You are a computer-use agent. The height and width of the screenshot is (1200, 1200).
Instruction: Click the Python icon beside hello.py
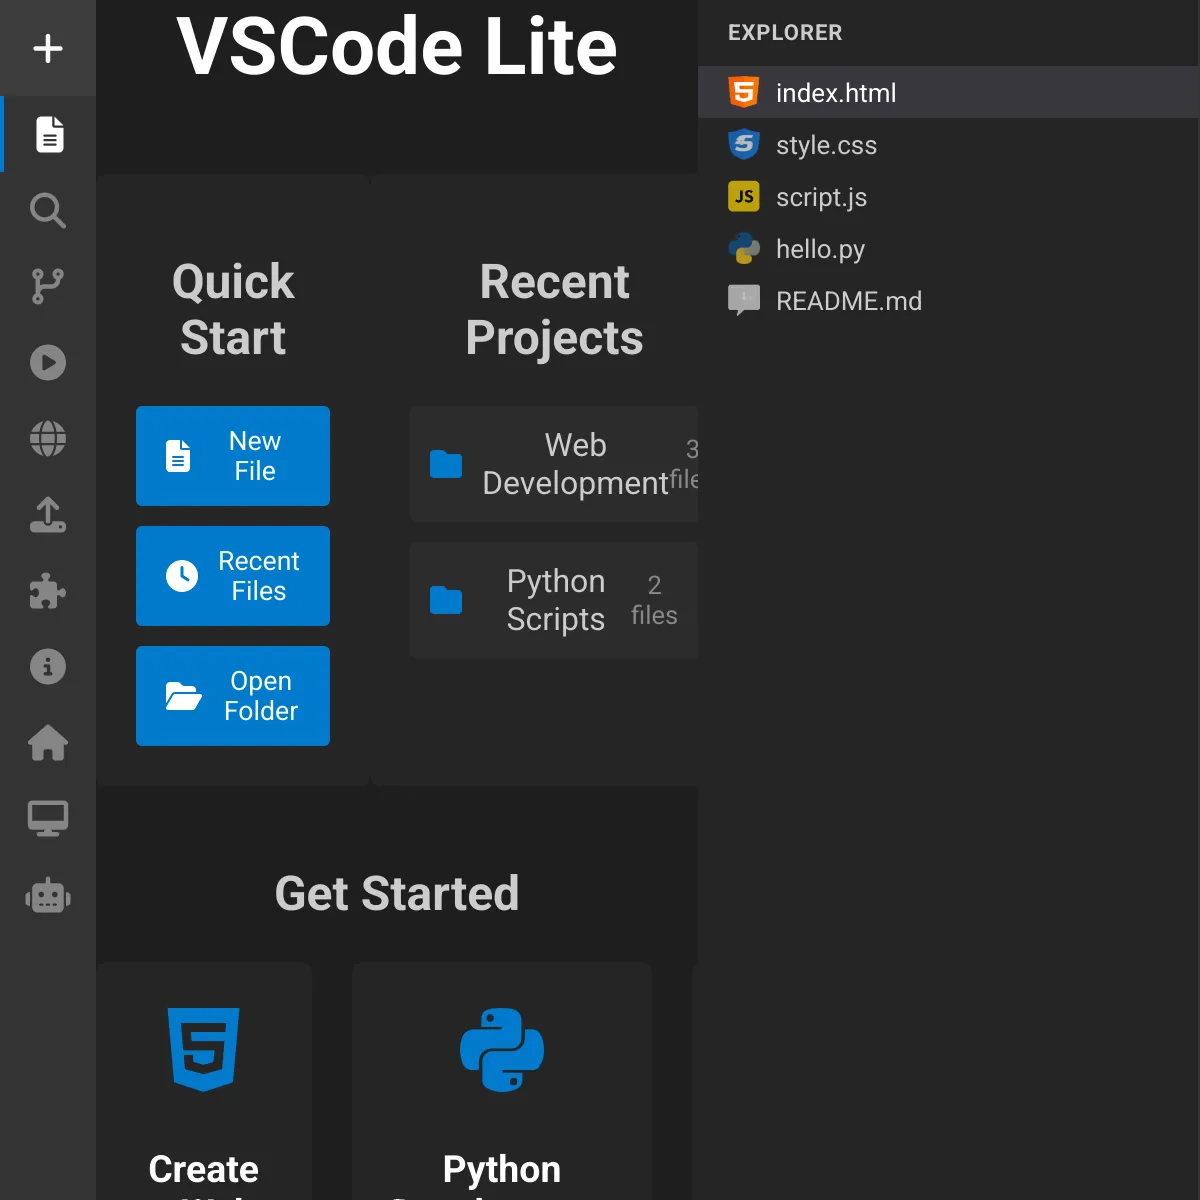[x=744, y=248]
